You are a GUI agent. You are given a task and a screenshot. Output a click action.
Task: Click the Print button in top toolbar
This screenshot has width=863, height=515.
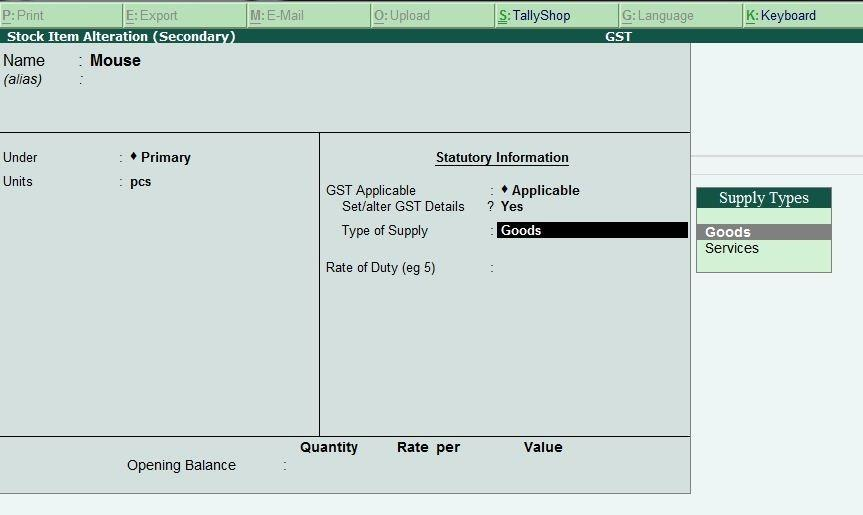pyautogui.click(x=60, y=15)
